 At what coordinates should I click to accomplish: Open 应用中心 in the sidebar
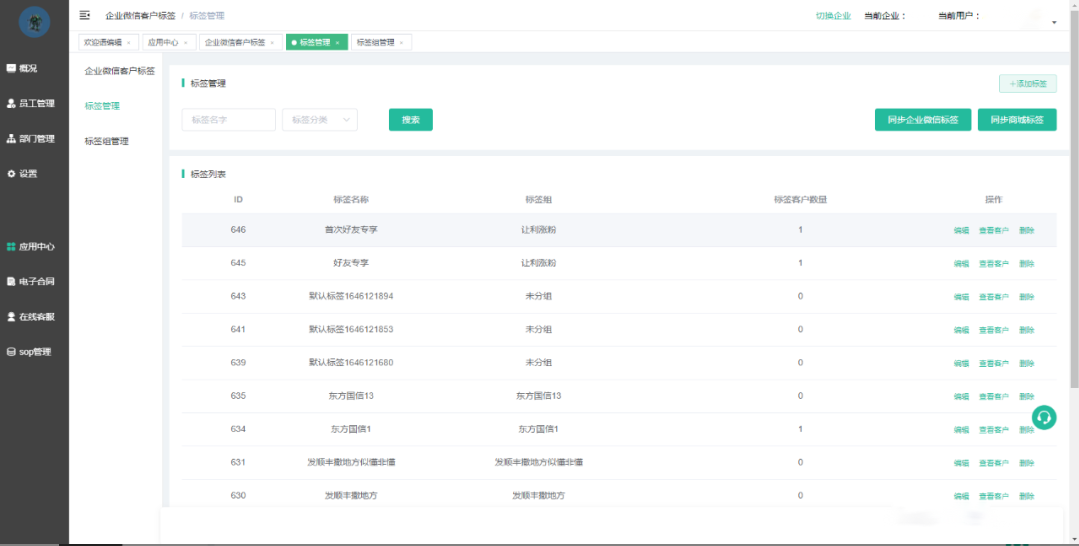31,247
